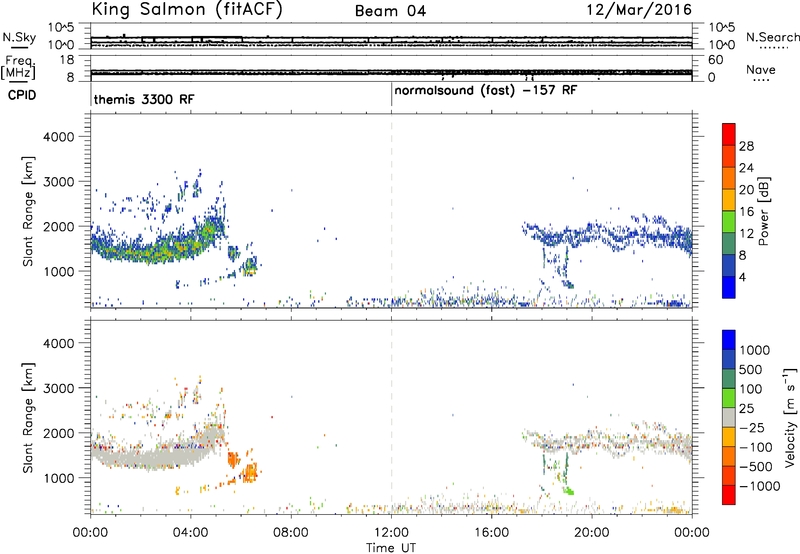Click the 16 label on Power colorbar
This screenshot has height=554, width=800.
[x=746, y=212]
